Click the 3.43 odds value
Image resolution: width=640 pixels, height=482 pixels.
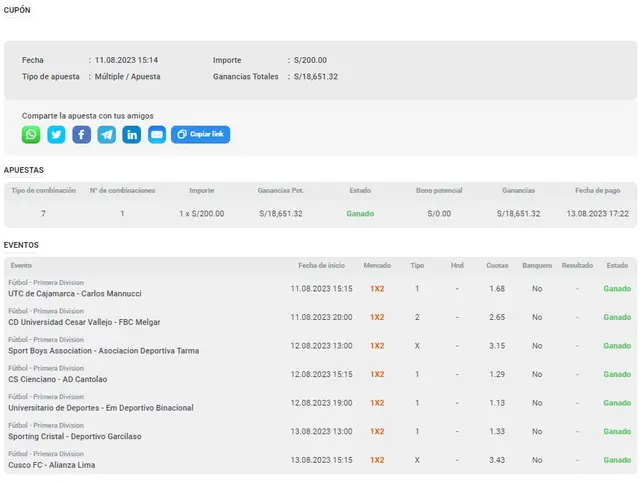pyautogui.click(x=497, y=460)
